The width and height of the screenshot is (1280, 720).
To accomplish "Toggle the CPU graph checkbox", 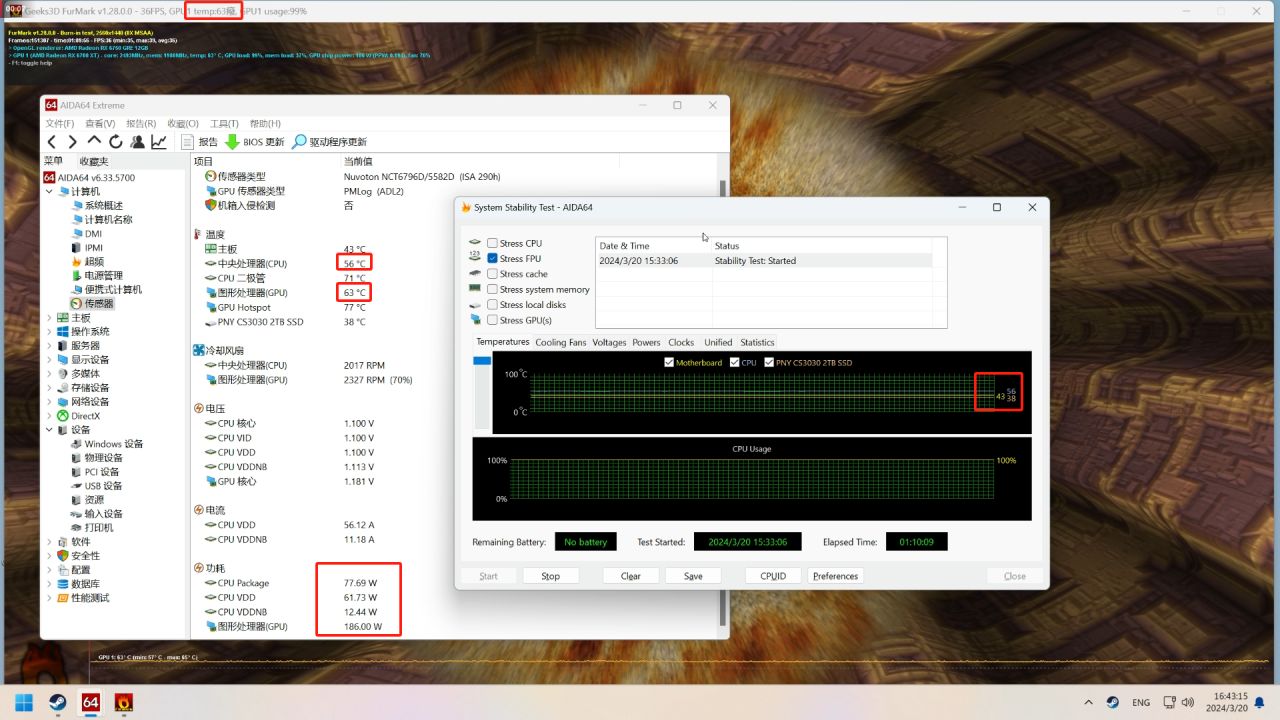I will coord(735,362).
